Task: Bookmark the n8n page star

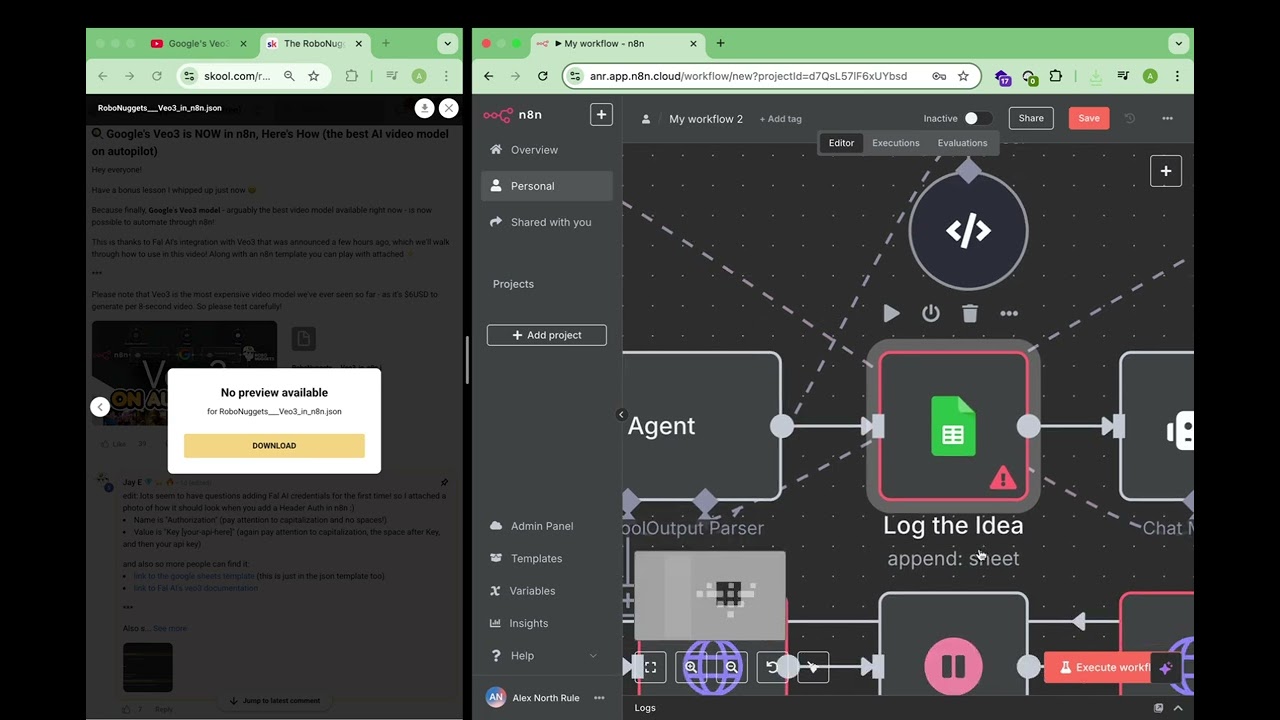Action: click(963, 76)
